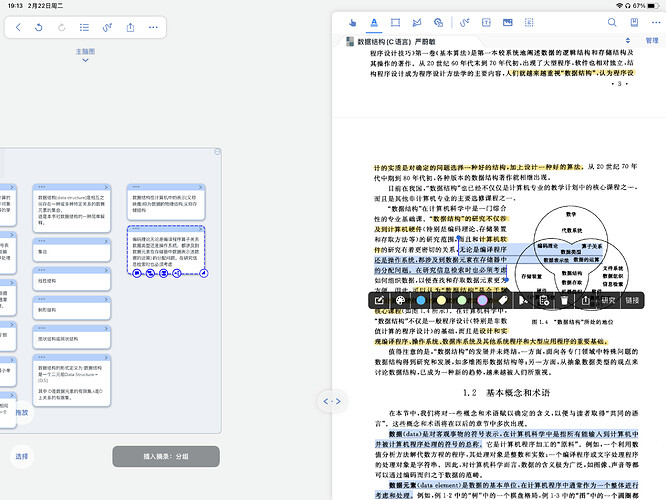Screen dimensions: 666x500
Task: Open the 树形结构 card dots menu
Action: [x=42, y=299]
